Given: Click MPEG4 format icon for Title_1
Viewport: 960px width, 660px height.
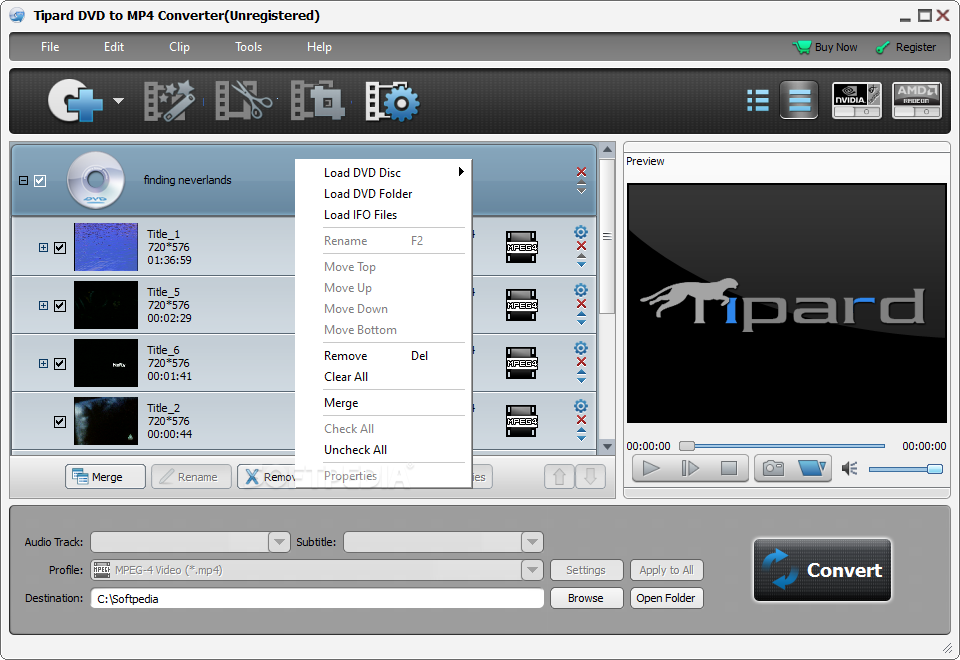Looking at the screenshot, I should [x=522, y=247].
